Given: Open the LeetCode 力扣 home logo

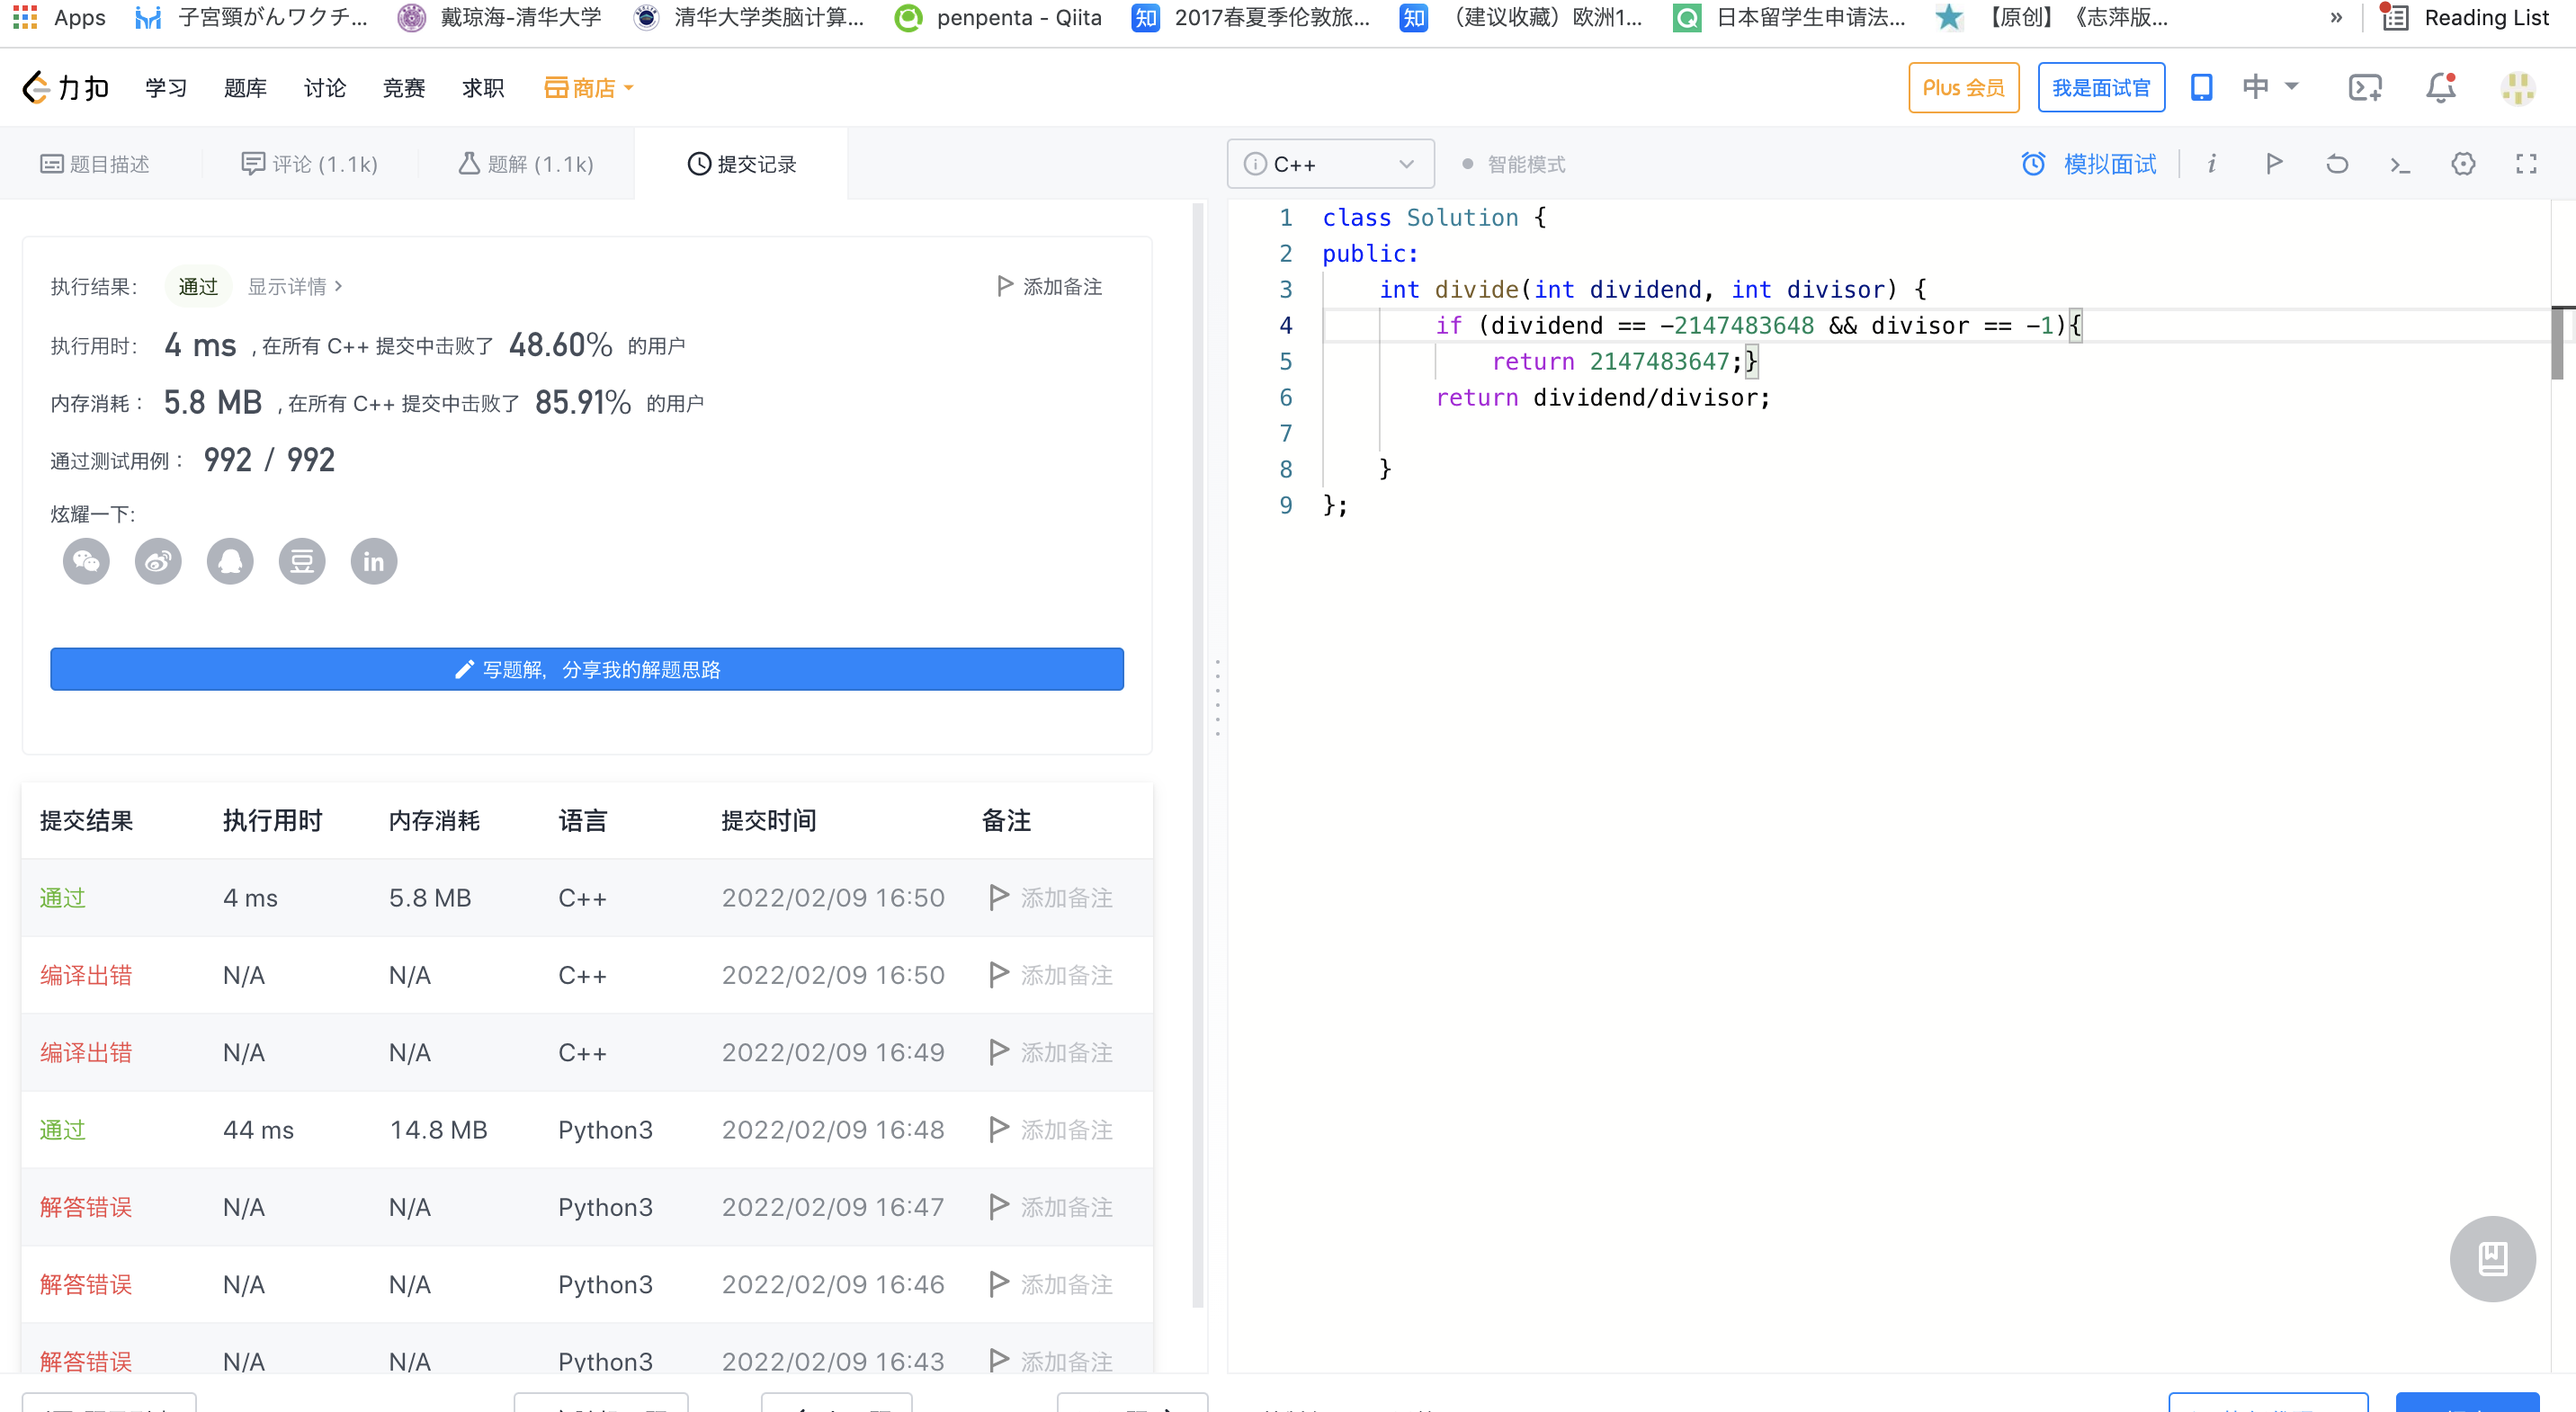Looking at the screenshot, I should coord(65,88).
